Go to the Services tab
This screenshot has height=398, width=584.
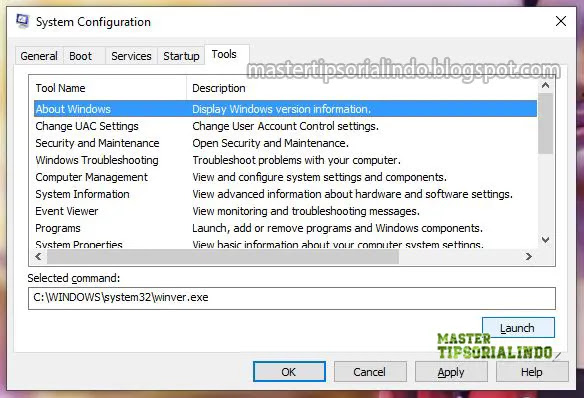coord(131,56)
